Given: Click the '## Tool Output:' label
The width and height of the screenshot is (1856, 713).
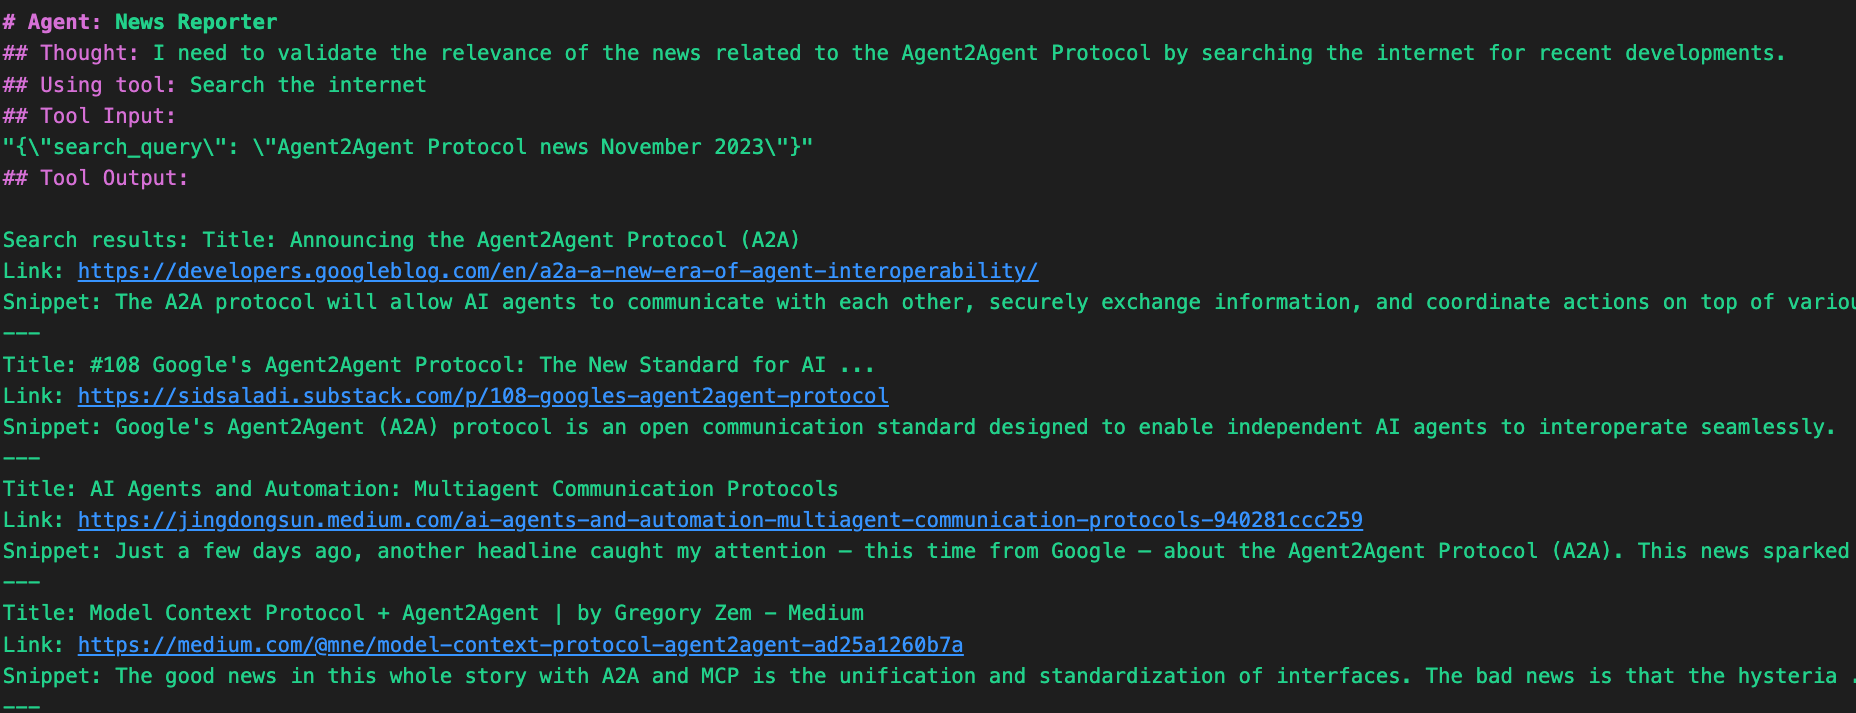Looking at the screenshot, I should tap(96, 178).
